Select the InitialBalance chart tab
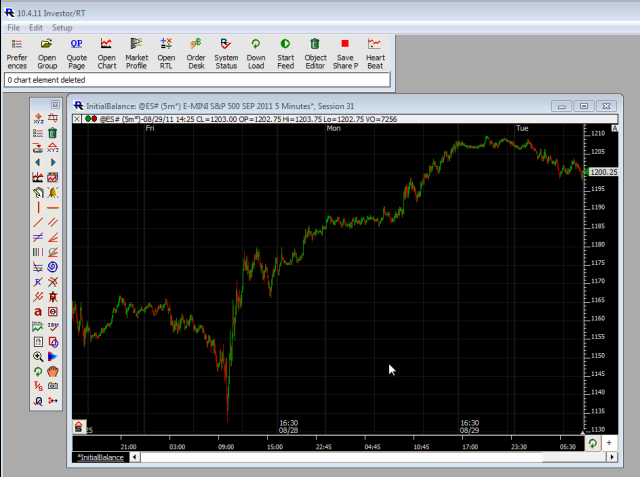 (x=102, y=457)
